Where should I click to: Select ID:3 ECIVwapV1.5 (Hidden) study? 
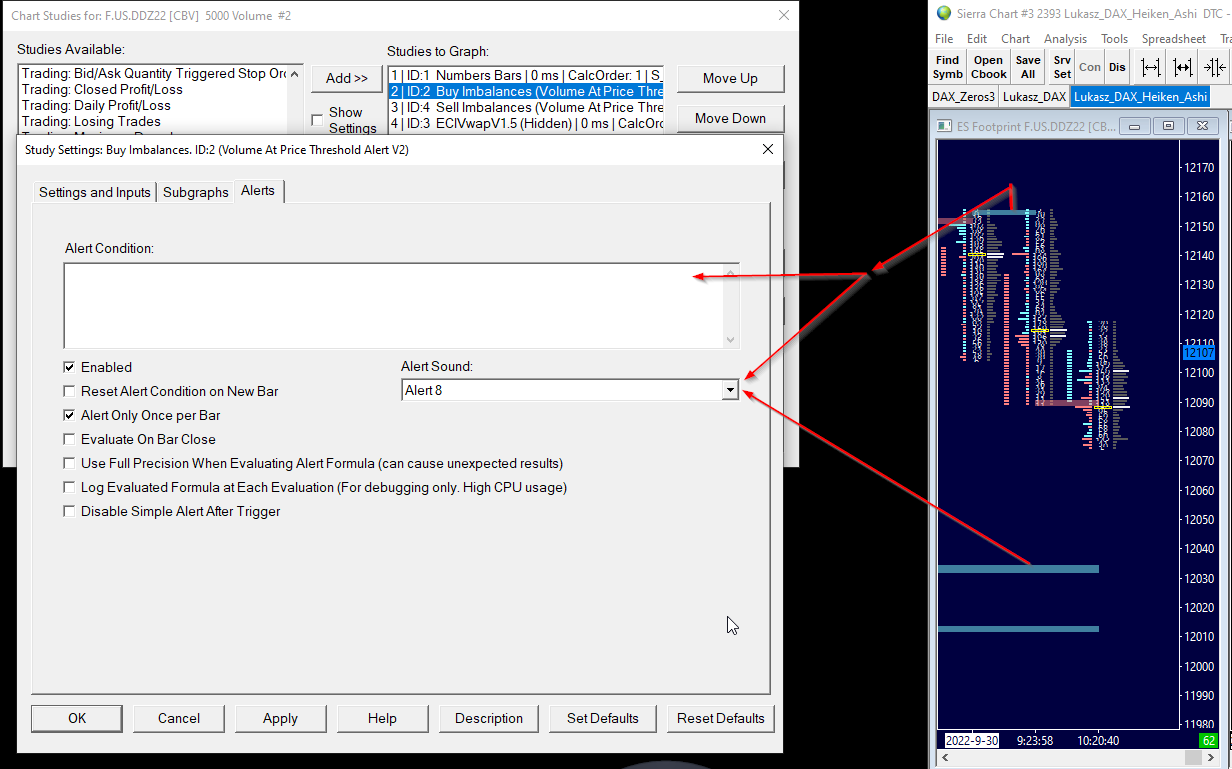[526, 123]
